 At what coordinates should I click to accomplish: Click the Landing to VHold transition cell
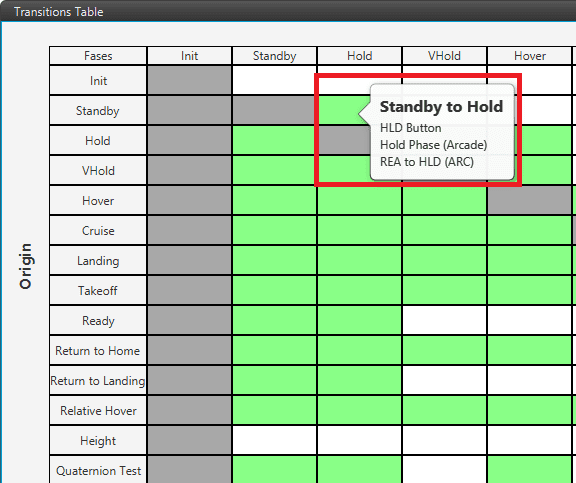(444, 261)
